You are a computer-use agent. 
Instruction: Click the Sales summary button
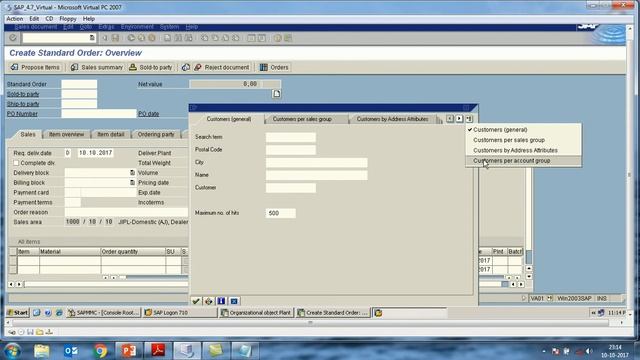click(97, 67)
